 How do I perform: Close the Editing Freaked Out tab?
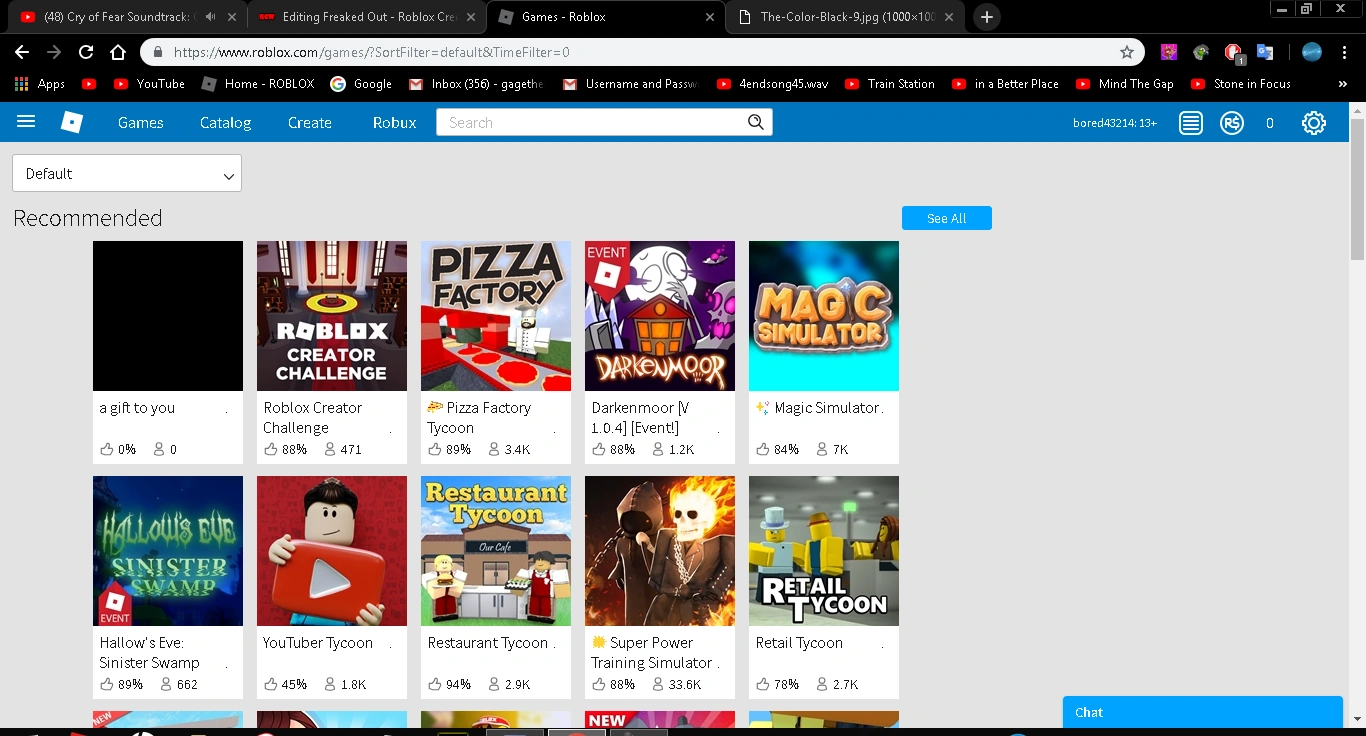[x=473, y=17]
